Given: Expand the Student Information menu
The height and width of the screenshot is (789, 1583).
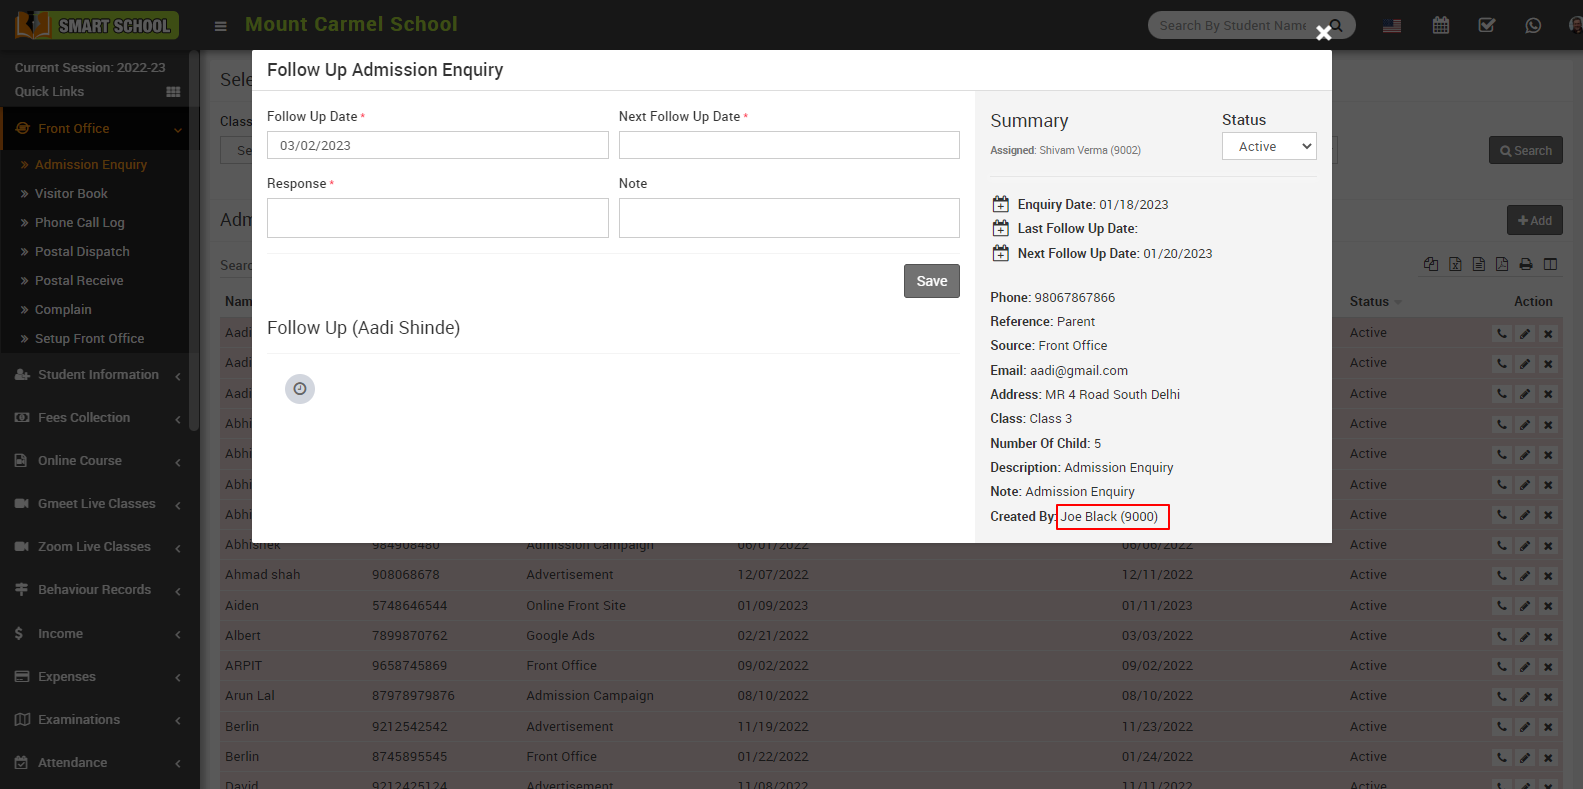Looking at the screenshot, I should 97,375.
